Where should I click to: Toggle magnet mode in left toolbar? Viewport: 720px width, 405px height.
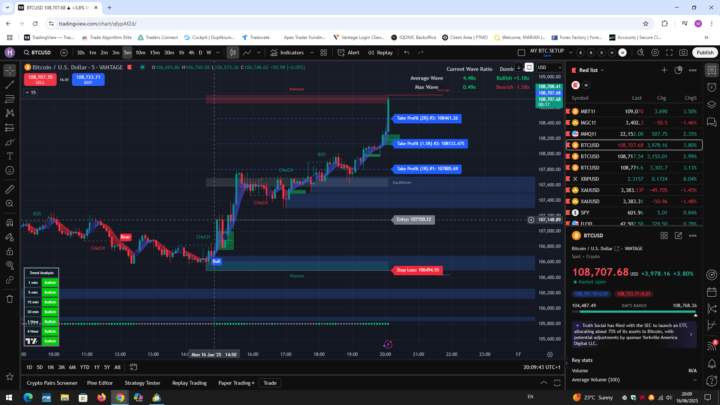(10, 223)
